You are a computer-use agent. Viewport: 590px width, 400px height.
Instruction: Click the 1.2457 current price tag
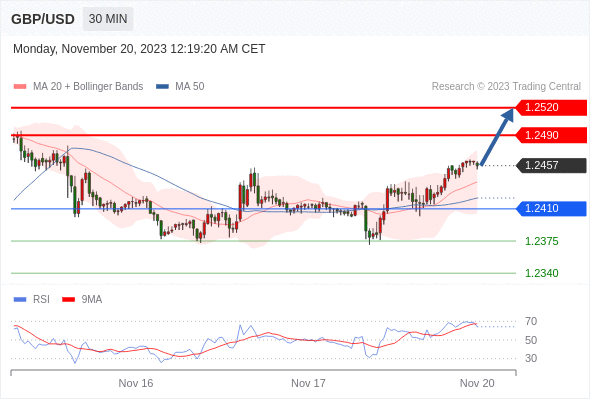pyautogui.click(x=551, y=165)
